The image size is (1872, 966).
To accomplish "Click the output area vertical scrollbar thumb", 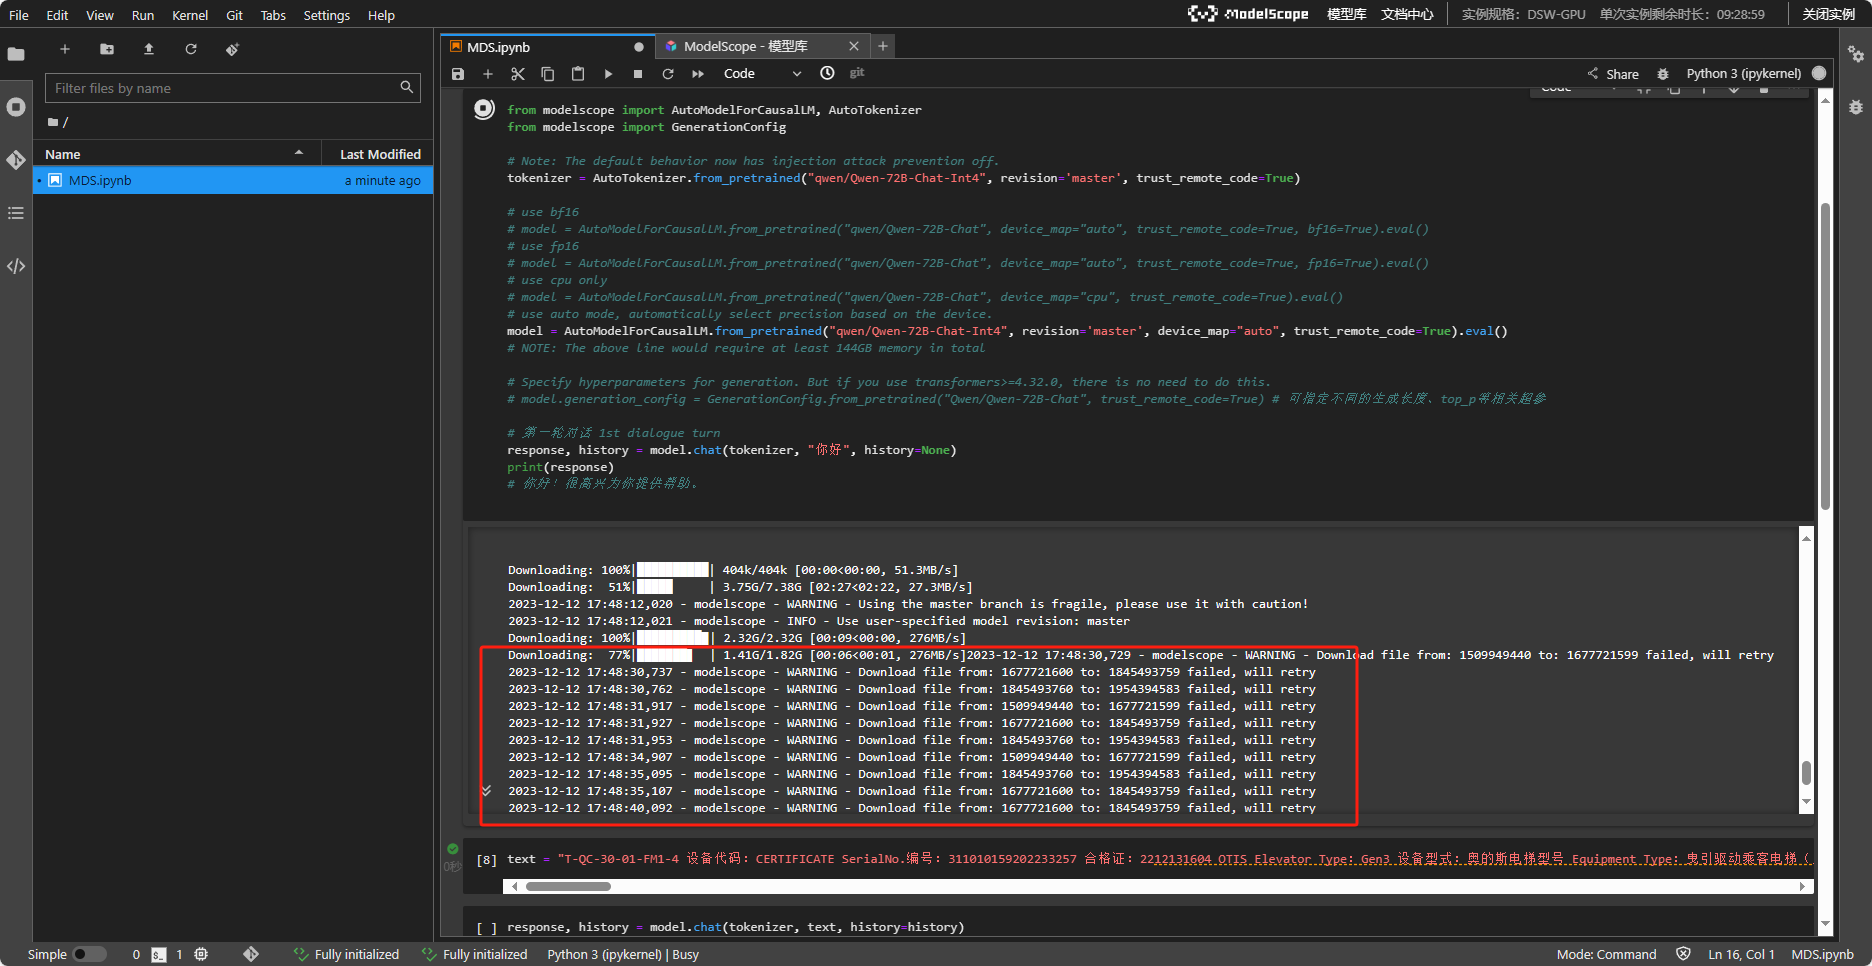I will [1806, 773].
